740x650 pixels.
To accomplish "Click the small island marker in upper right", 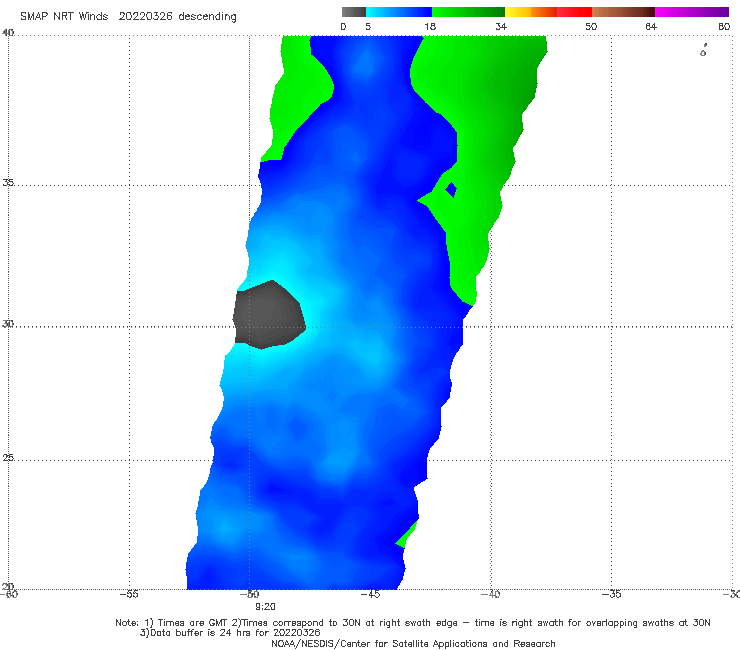I will (703, 50).
